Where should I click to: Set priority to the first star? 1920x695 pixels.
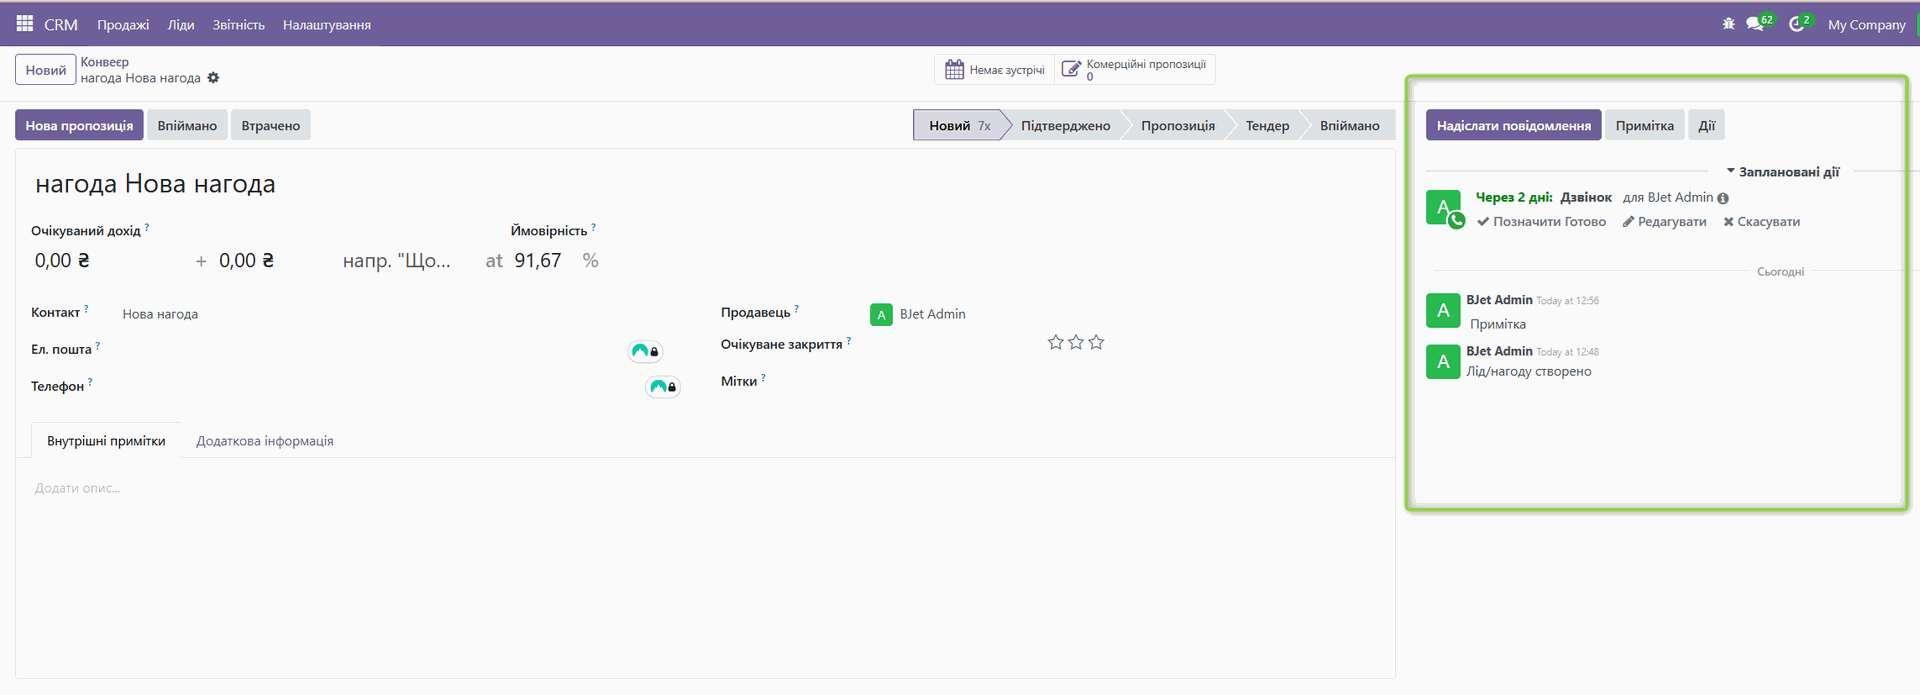click(x=1055, y=343)
